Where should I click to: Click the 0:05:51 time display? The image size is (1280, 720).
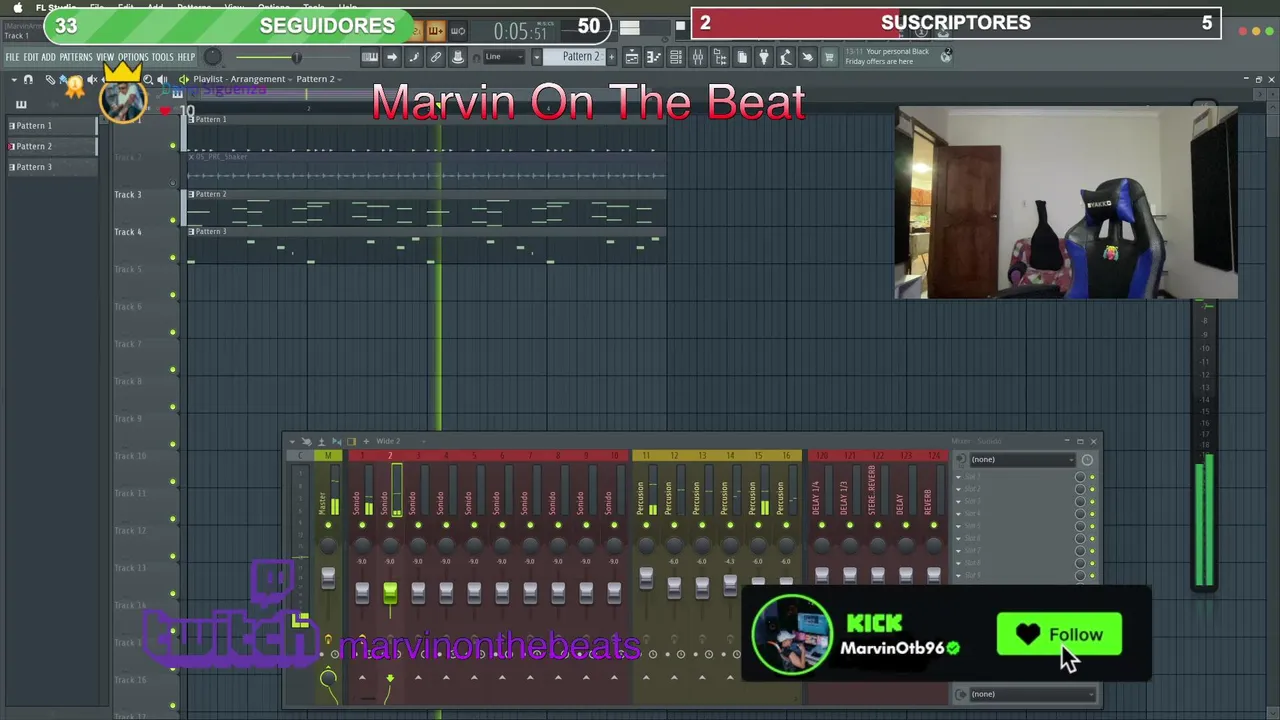(520, 31)
